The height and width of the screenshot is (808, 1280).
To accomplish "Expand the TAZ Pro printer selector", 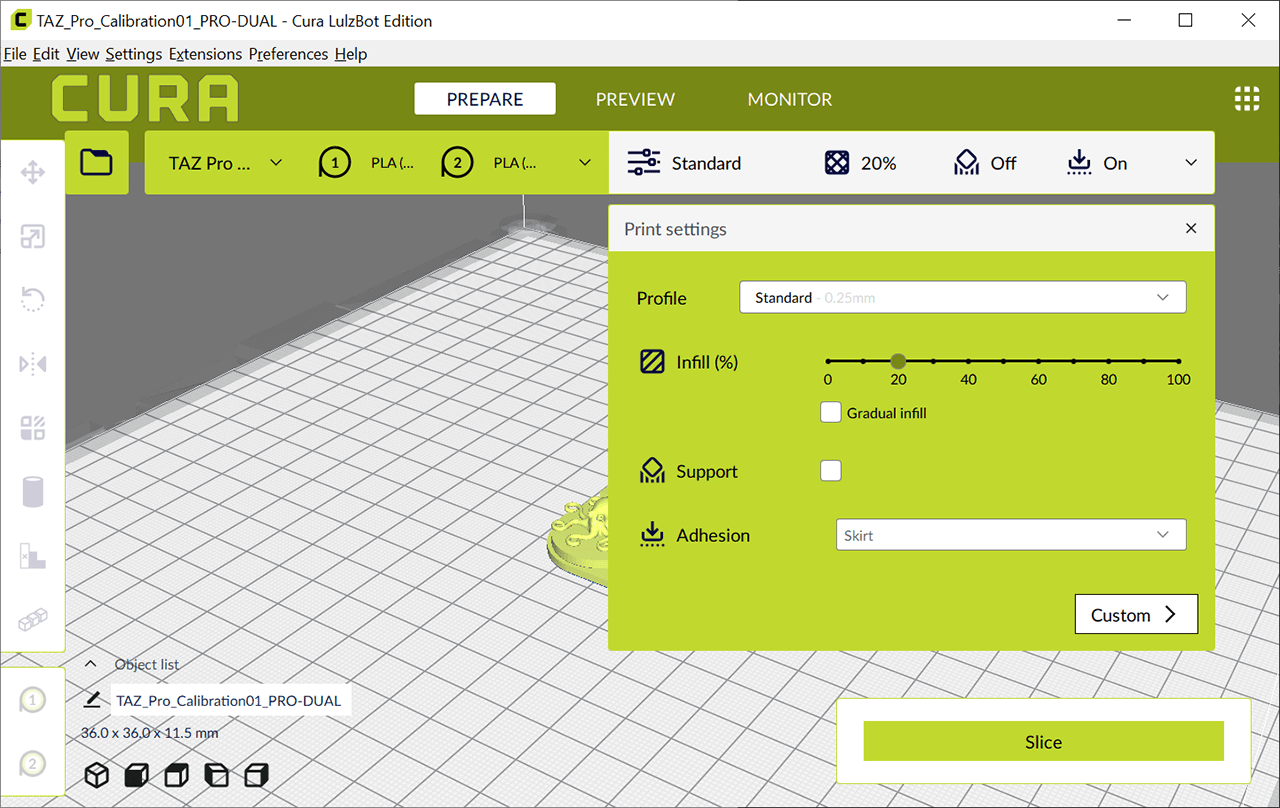I will 225,163.
